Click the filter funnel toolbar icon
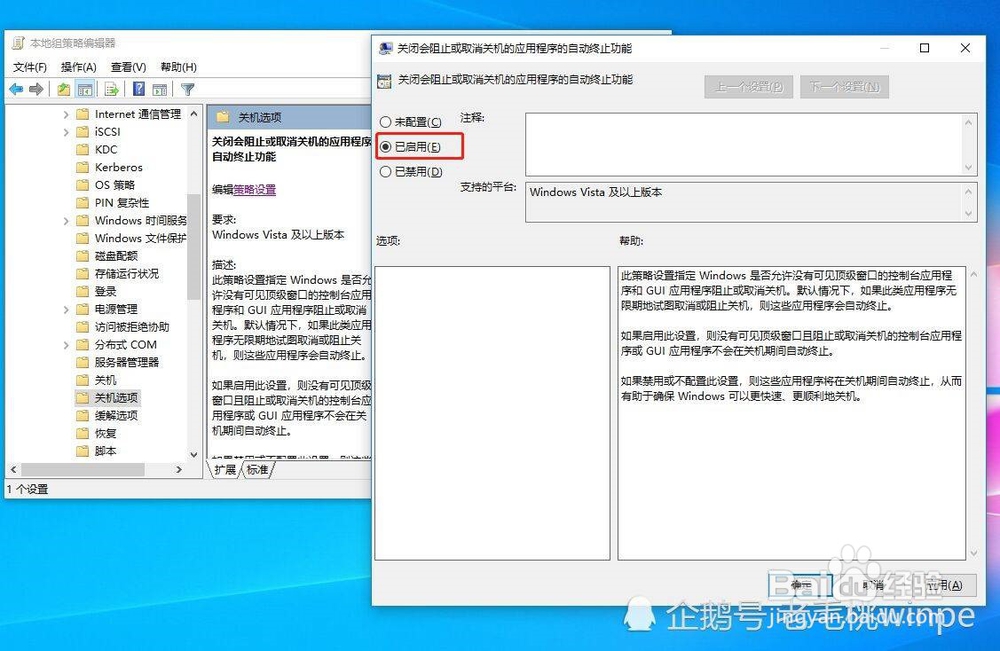Screen dimensions: 1000x651 188,89
